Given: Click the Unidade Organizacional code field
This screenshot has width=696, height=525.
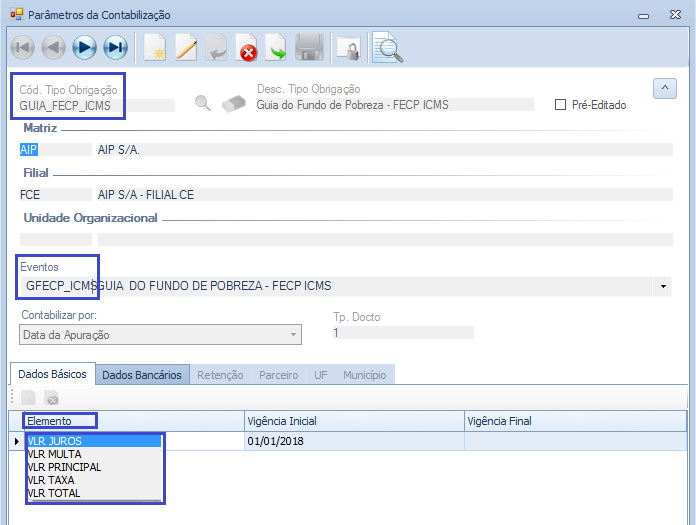Looking at the screenshot, I should coord(55,240).
